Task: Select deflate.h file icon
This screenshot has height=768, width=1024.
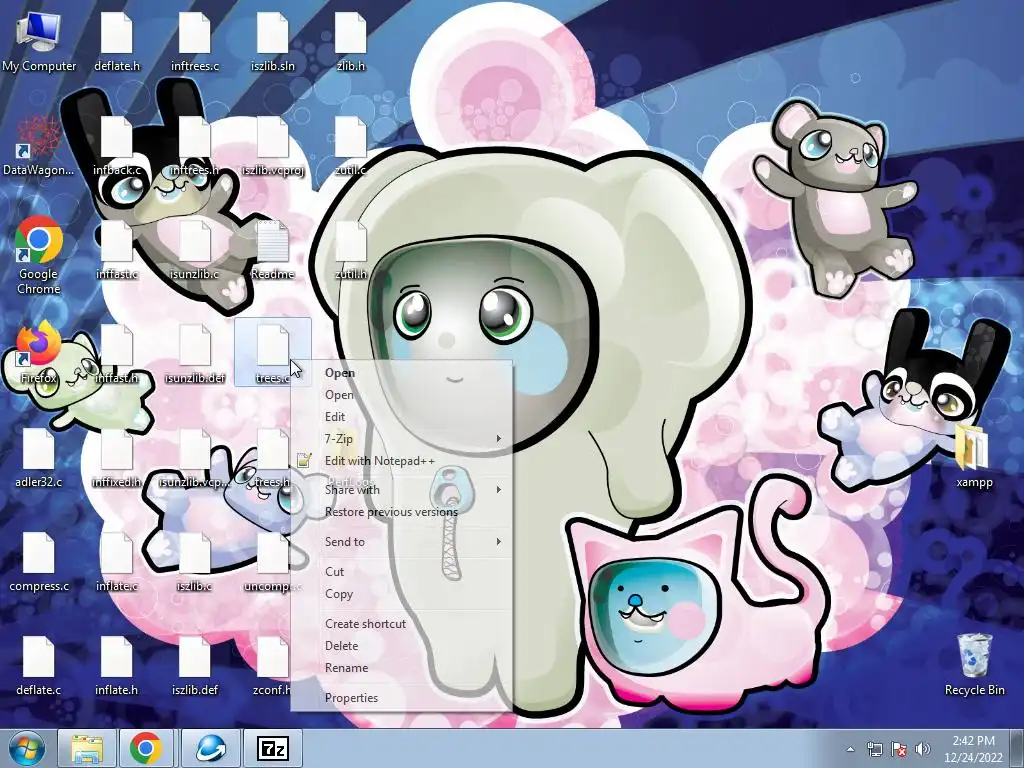Action: pos(117,42)
